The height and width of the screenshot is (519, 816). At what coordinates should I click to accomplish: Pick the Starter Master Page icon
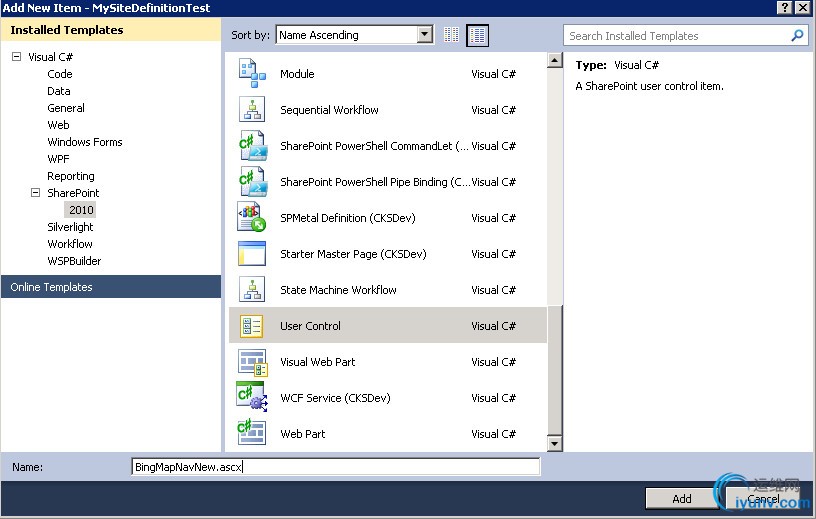(x=252, y=254)
